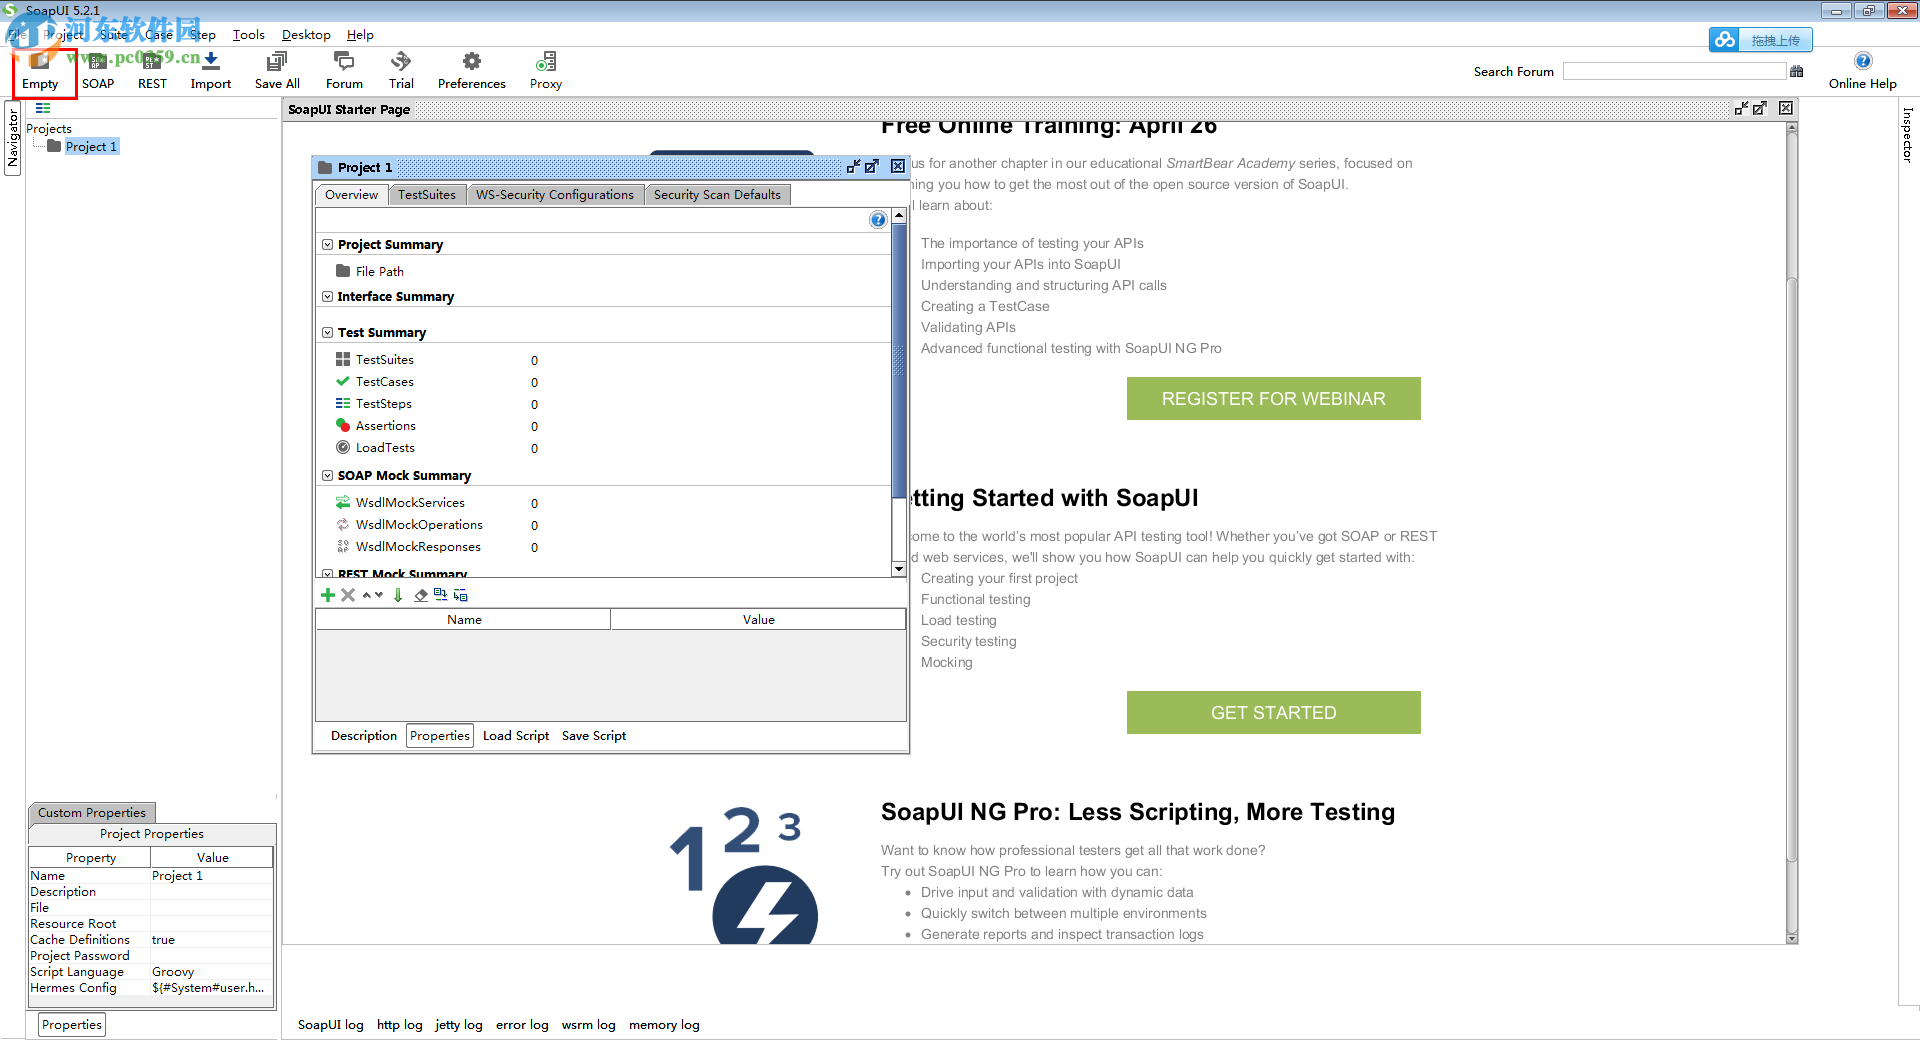Clear property values with eraser icon
This screenshot has width=1920, height=1040.
[x=421, y=595]
